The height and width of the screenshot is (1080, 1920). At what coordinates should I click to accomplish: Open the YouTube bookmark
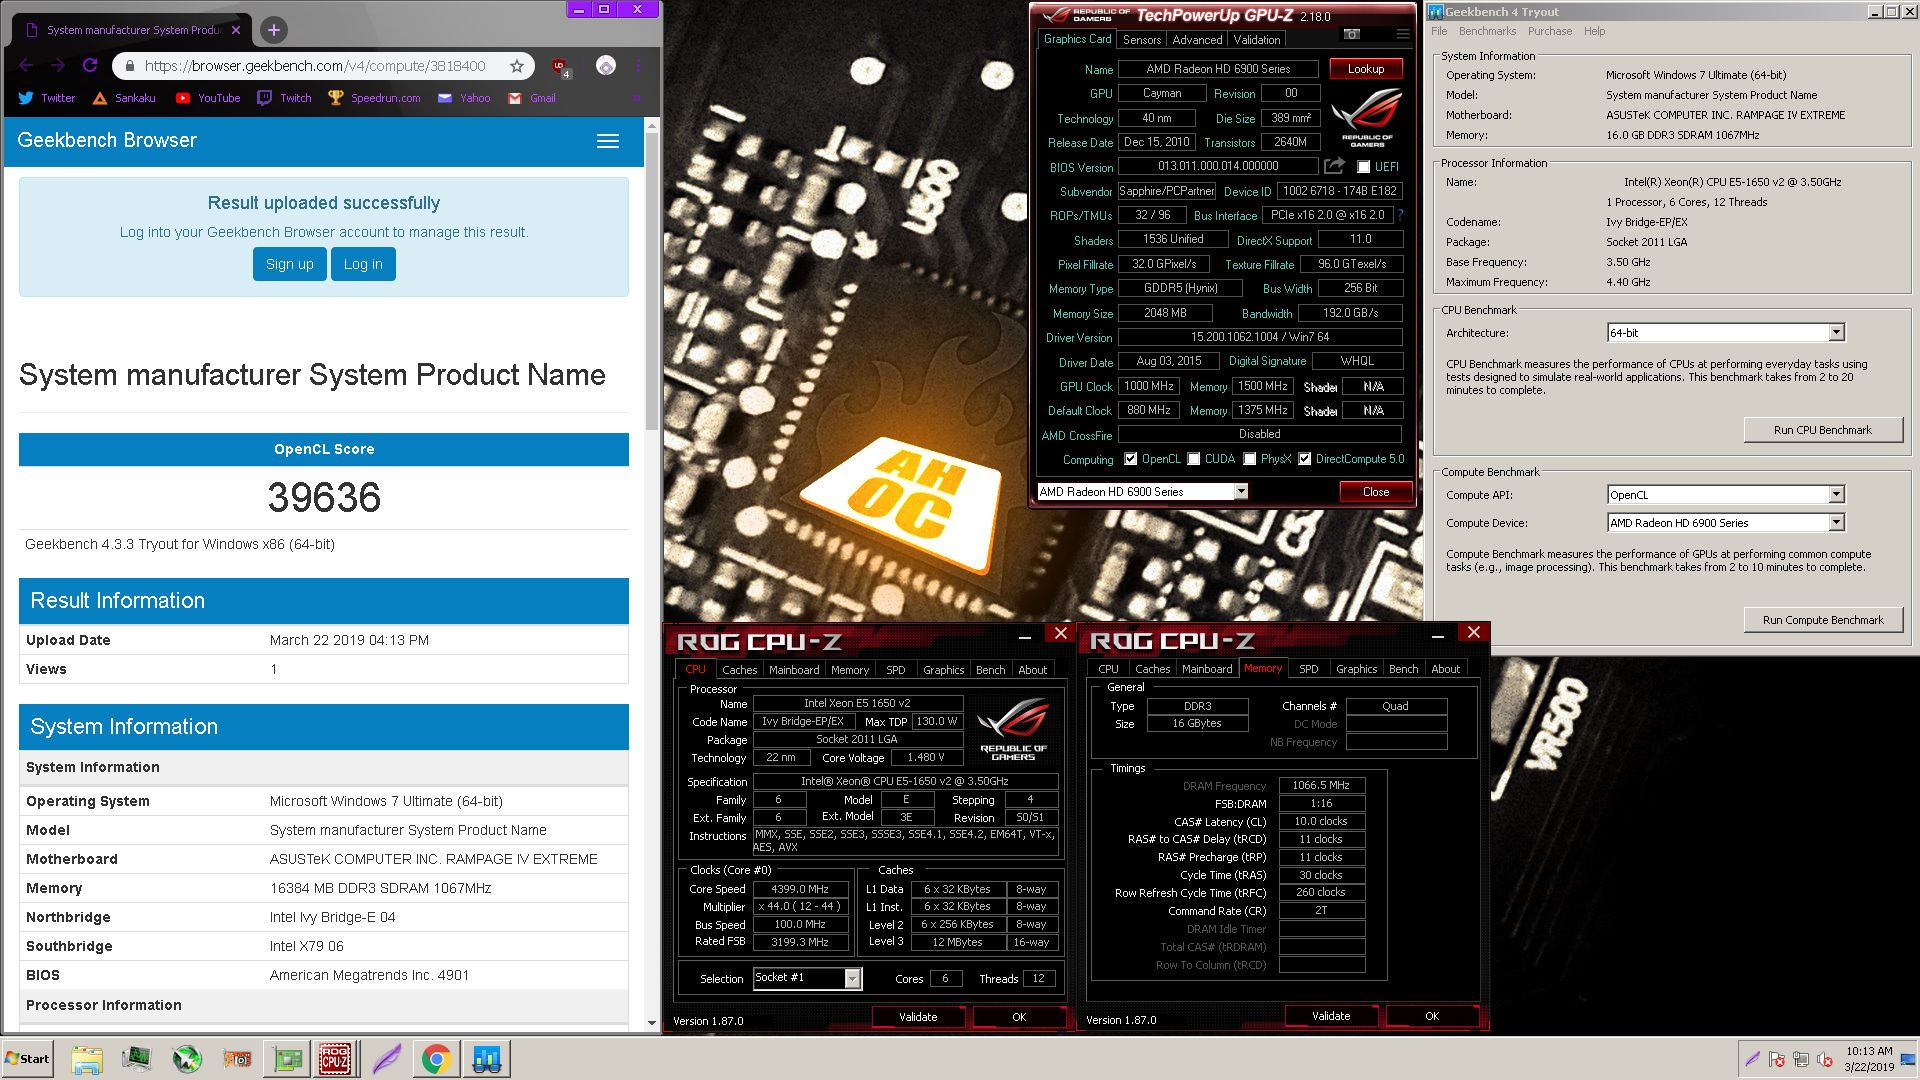pos(208,98)
